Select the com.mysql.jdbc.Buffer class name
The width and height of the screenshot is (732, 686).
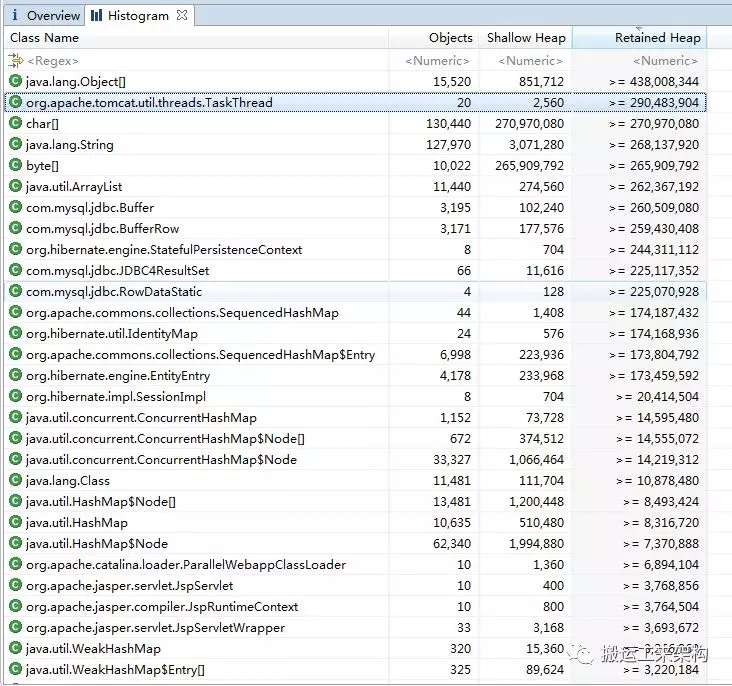(x=90, y=208)
